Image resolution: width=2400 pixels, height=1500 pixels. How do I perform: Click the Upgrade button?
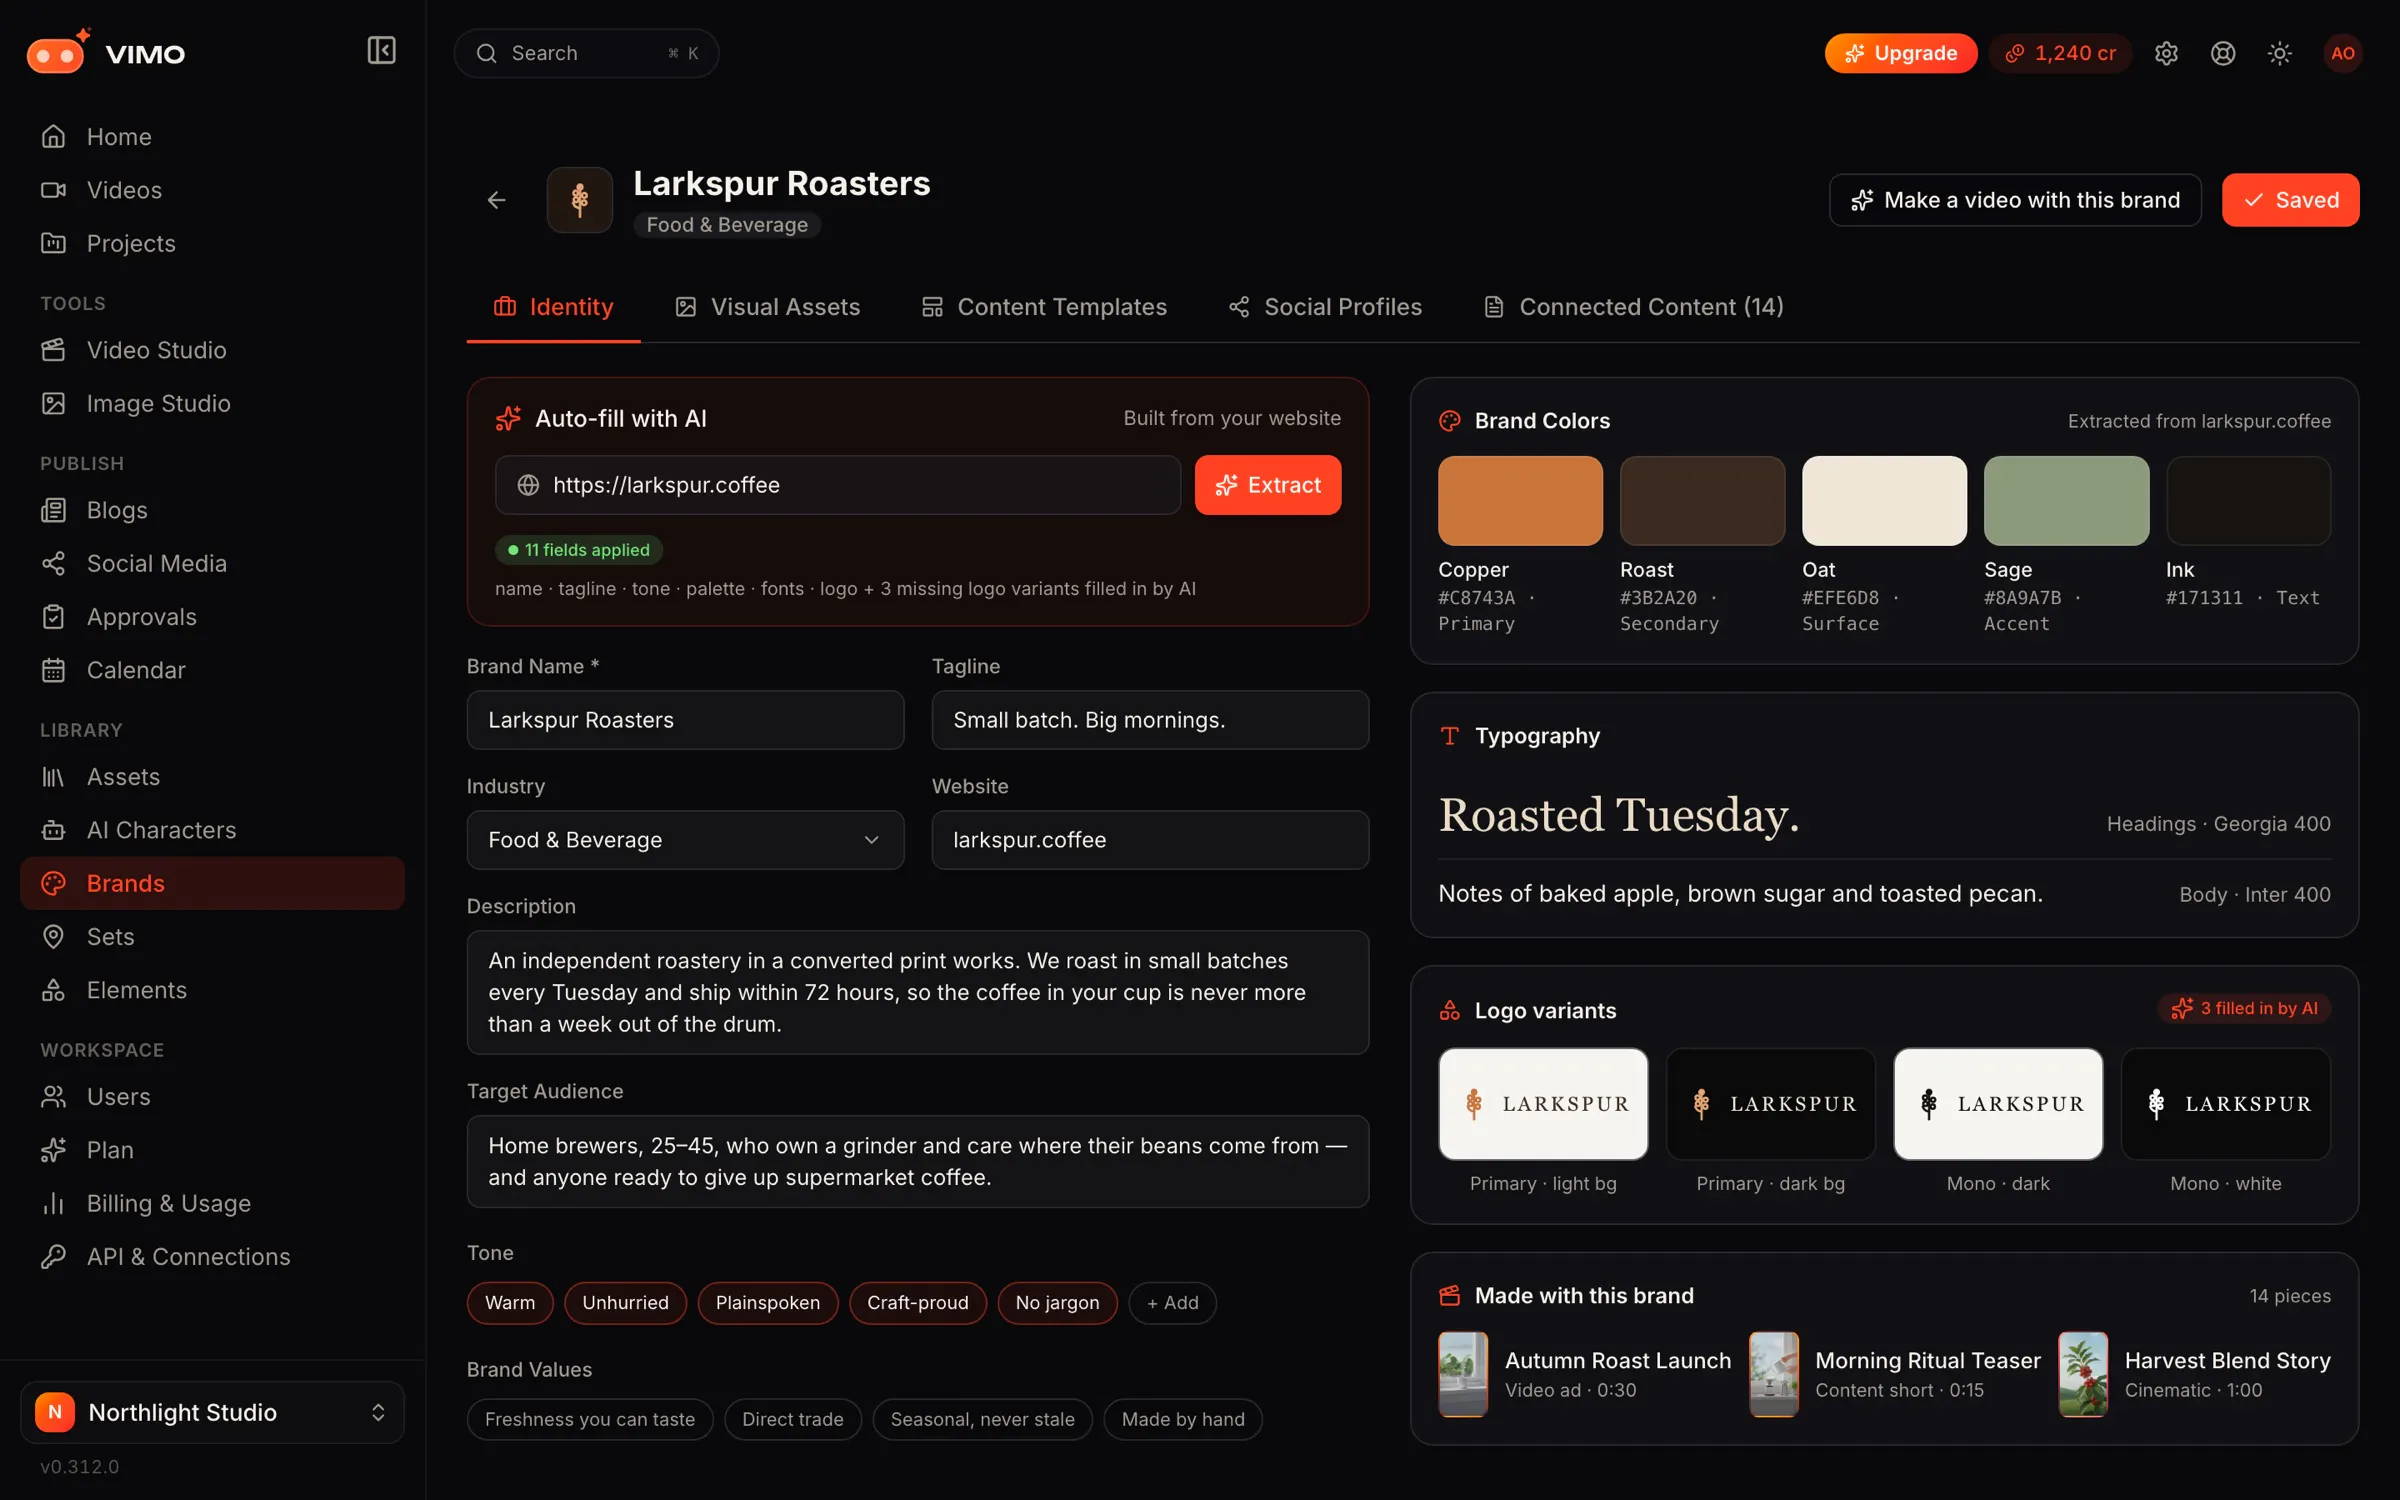pyautogui.click(x=1900, y=53)
